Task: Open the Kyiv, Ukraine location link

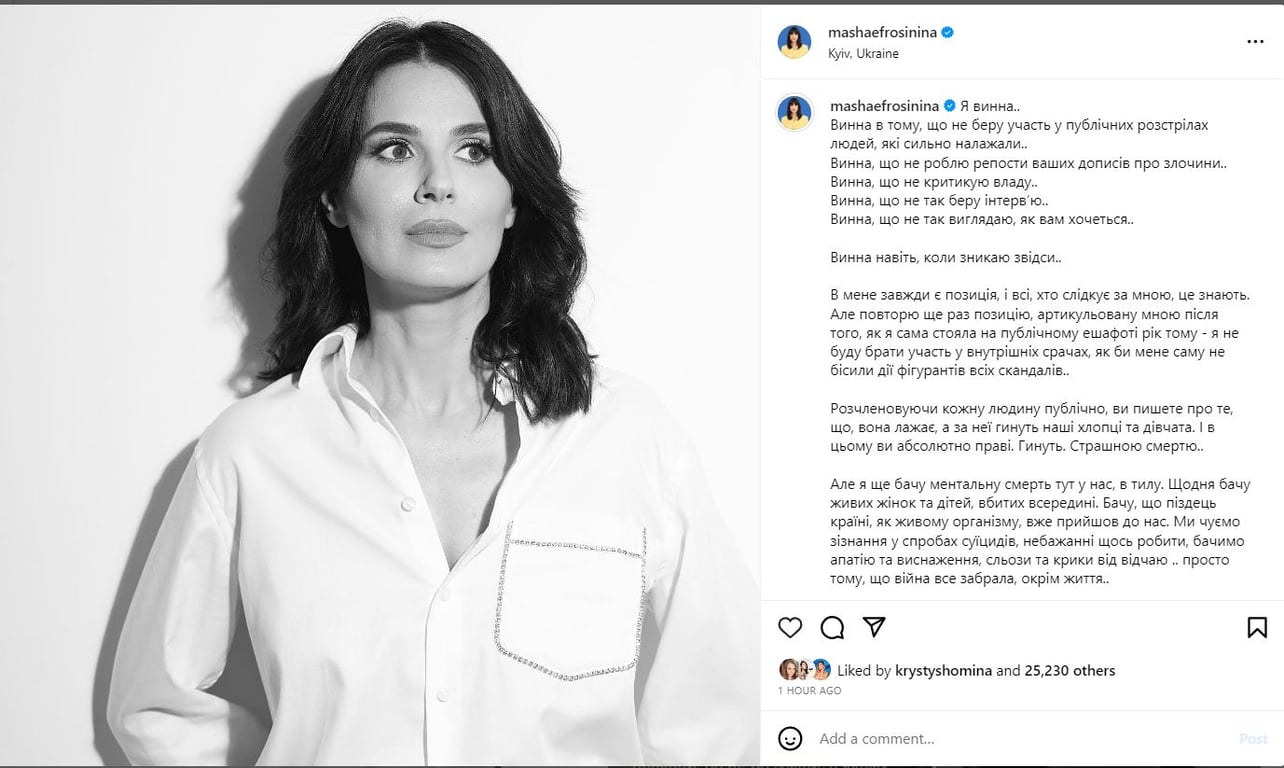Action: tap(863, 54)
